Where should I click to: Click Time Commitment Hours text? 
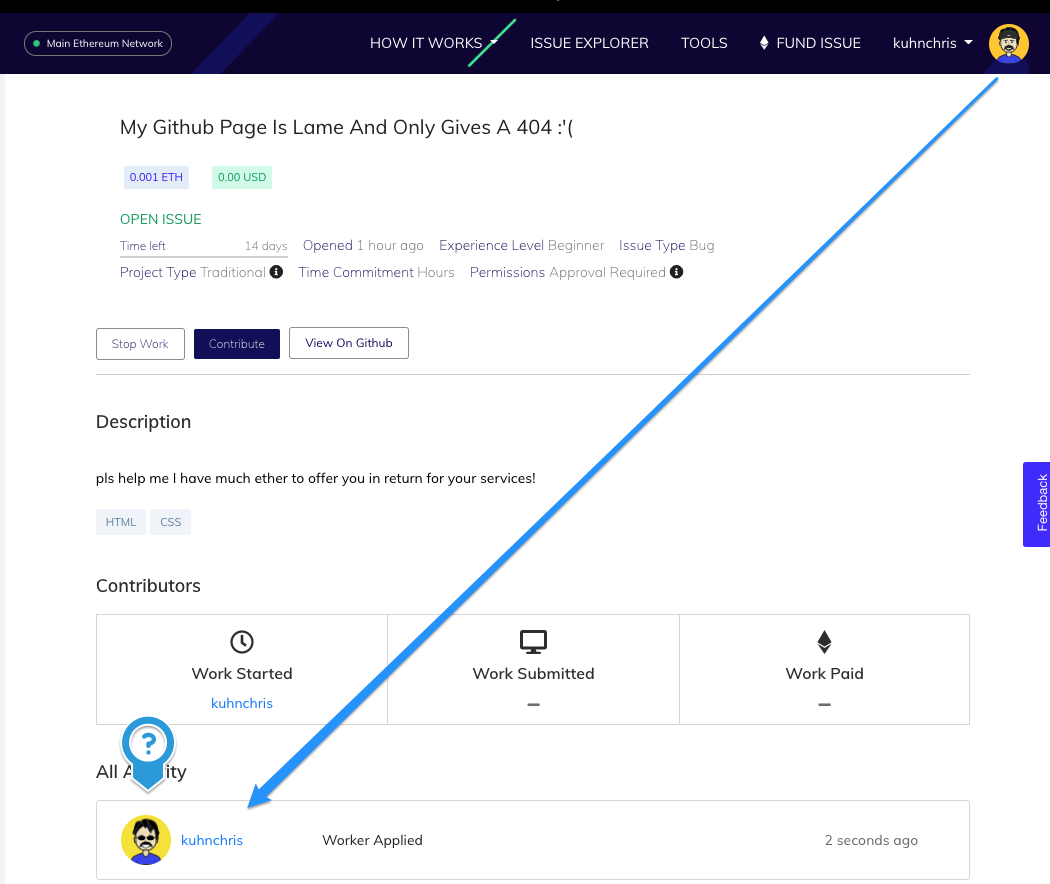click(376, 272)
